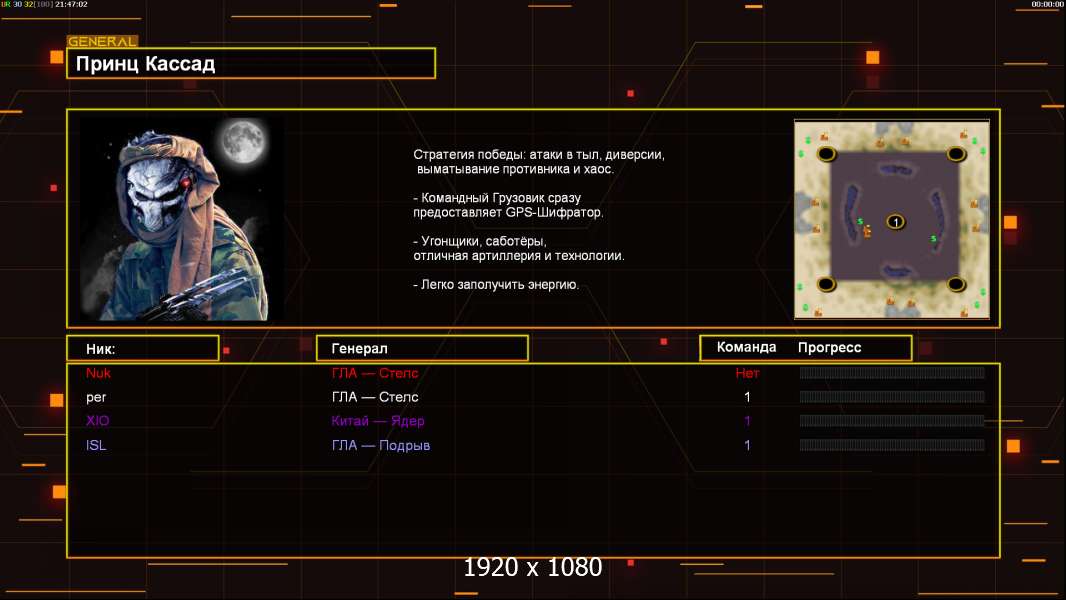
Task: Click "Китай — Ядер" general entry
Action: pyautogui.click(x=378, y=421)
